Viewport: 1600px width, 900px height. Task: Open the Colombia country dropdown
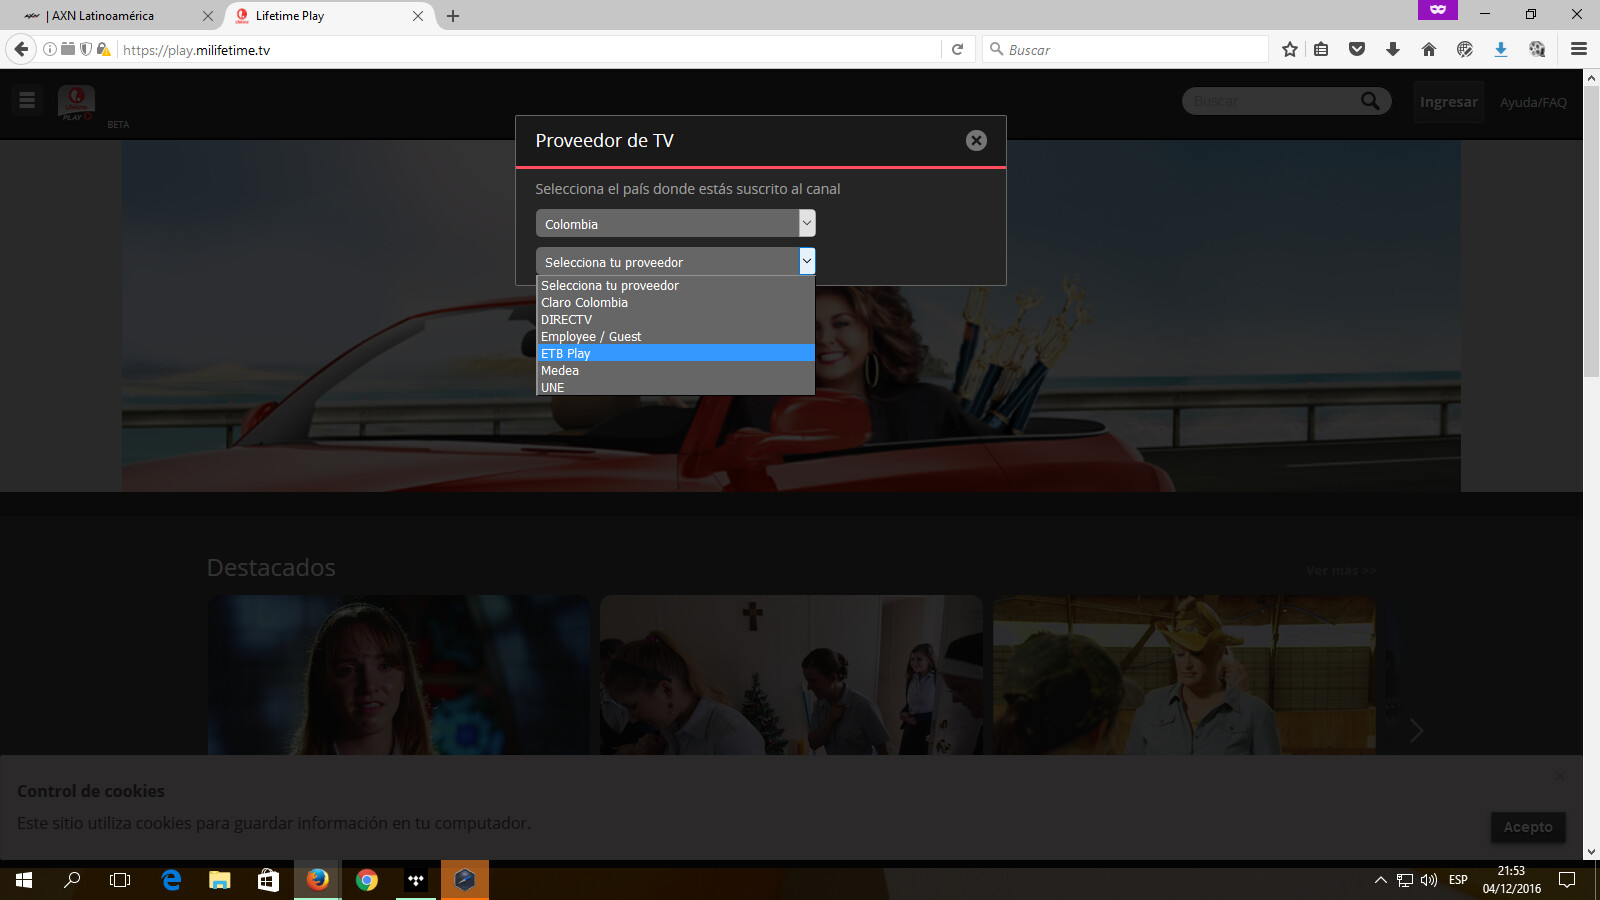coord(676,224)
